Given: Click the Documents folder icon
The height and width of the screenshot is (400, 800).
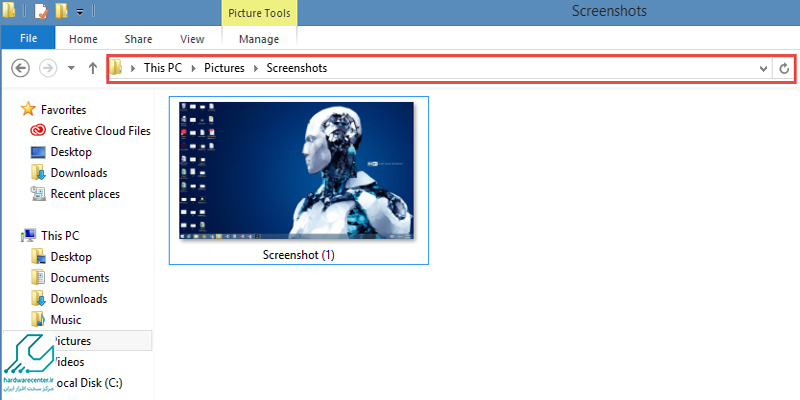Looking at the screenshot, I should coord(38,278).
